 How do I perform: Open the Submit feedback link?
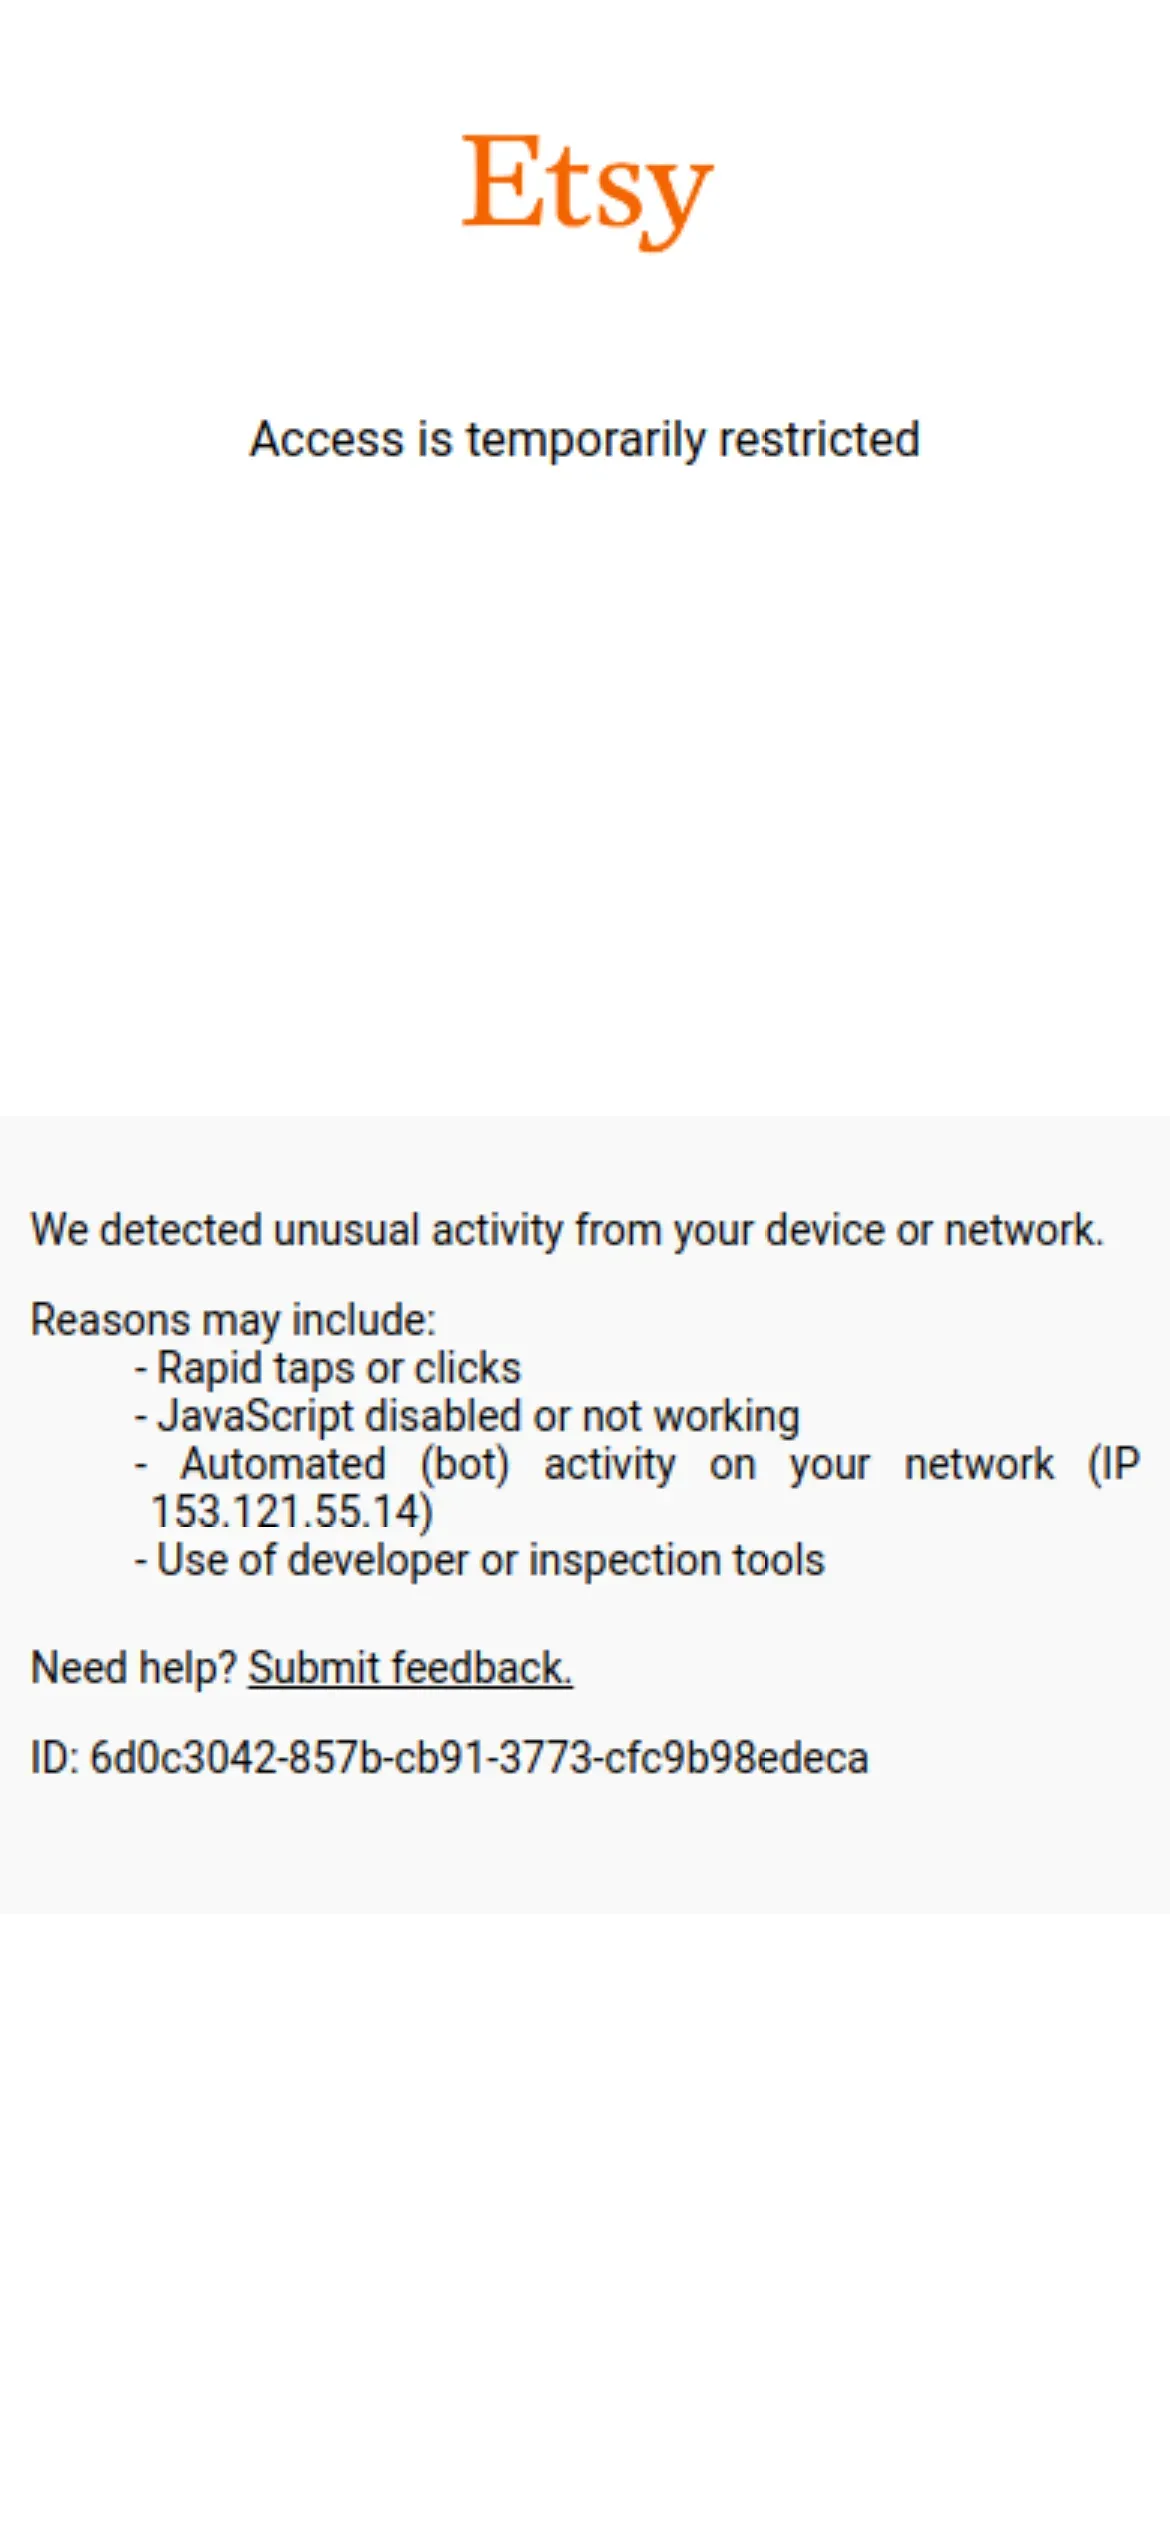(x=410, y=1667)
